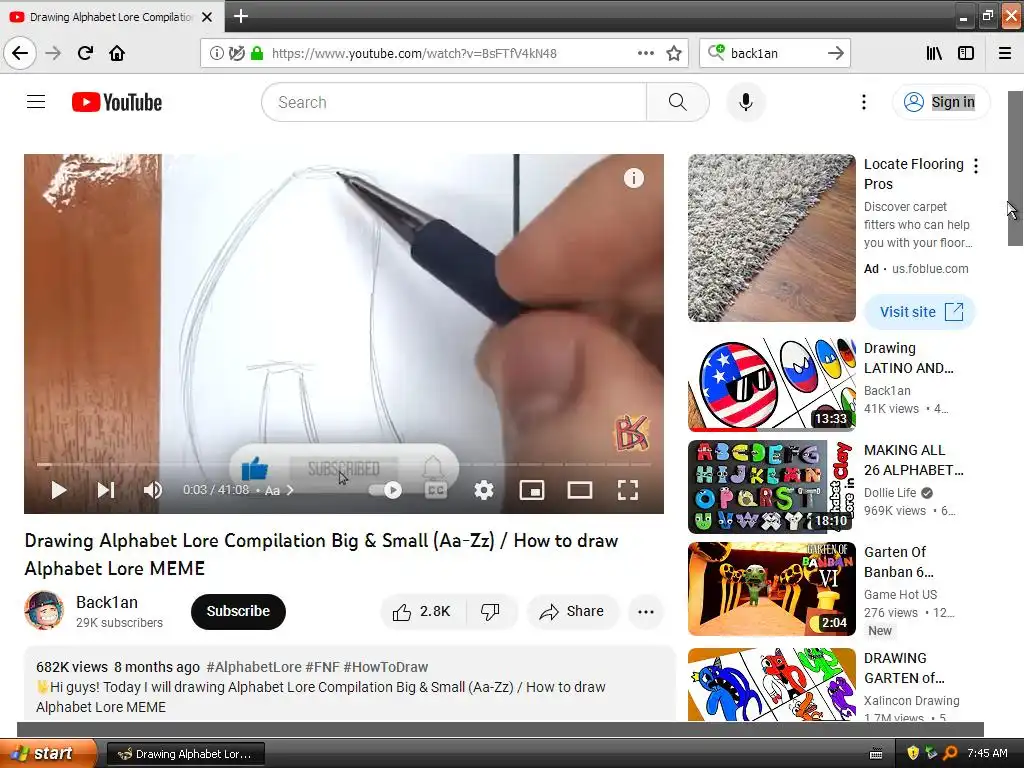Click the #FNF hashtag
The height and width of the screenshot is (768, 1024).
tap(322, 667)
